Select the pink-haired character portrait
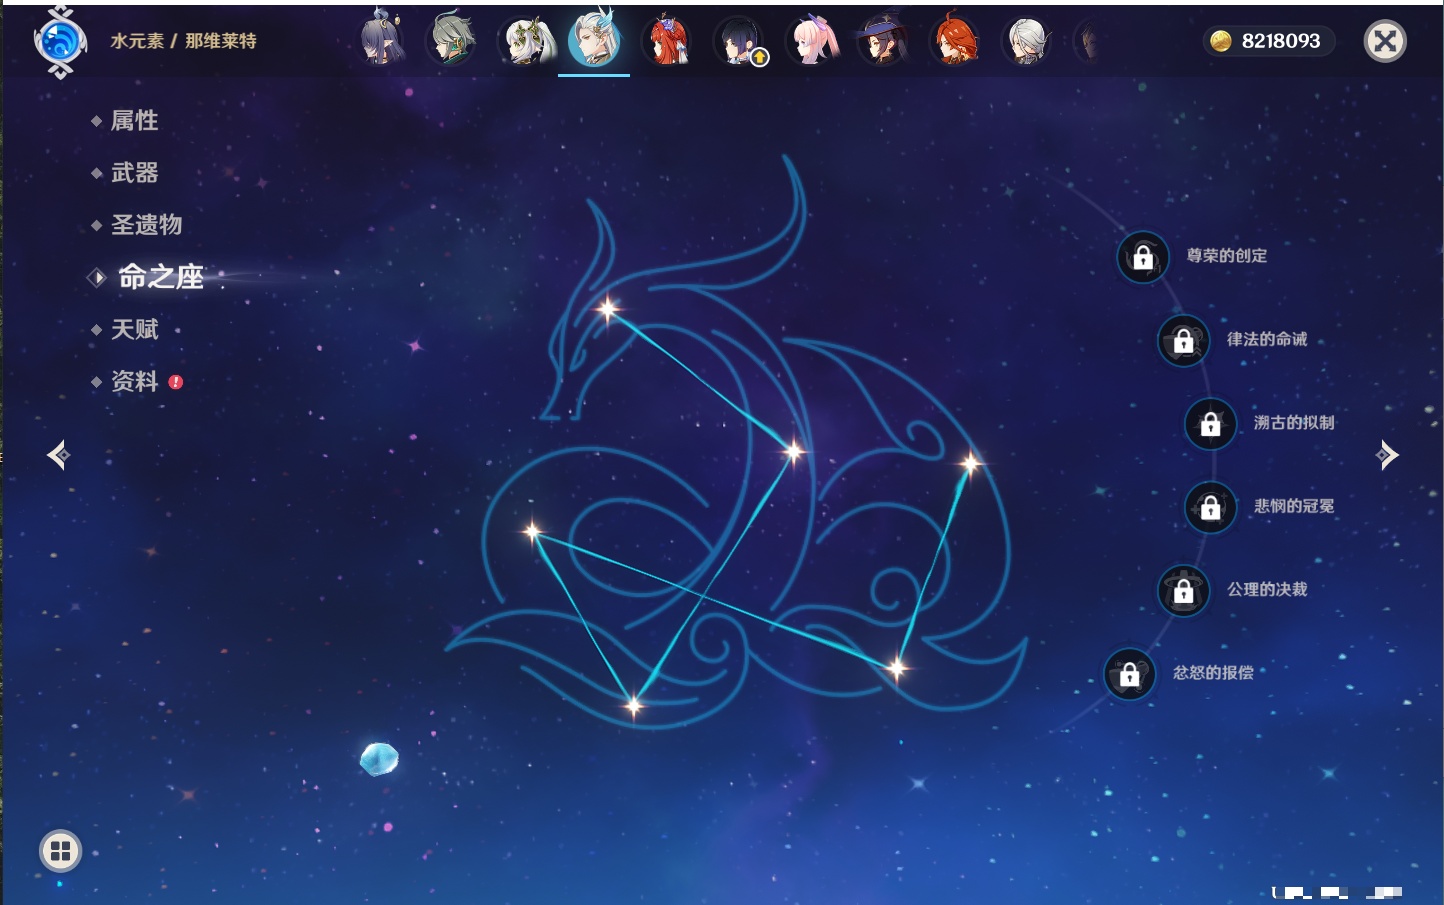 [x=812, y=40]
